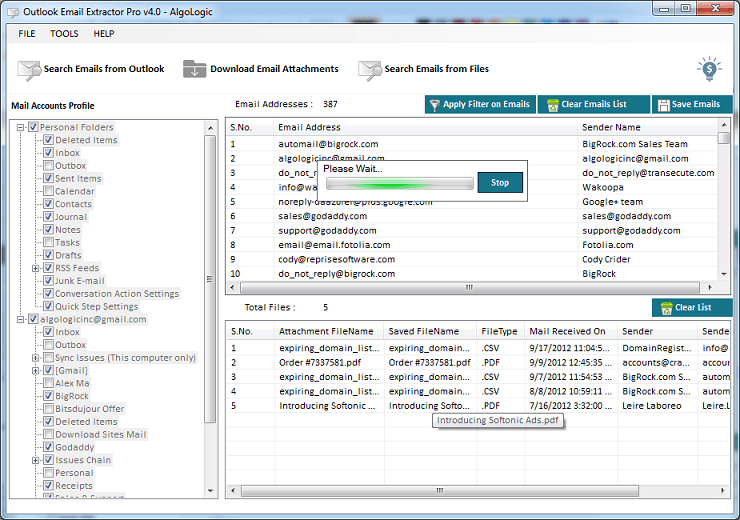Open the TOOLS menu
740x520 pixels.
click(x=64, y=34)
